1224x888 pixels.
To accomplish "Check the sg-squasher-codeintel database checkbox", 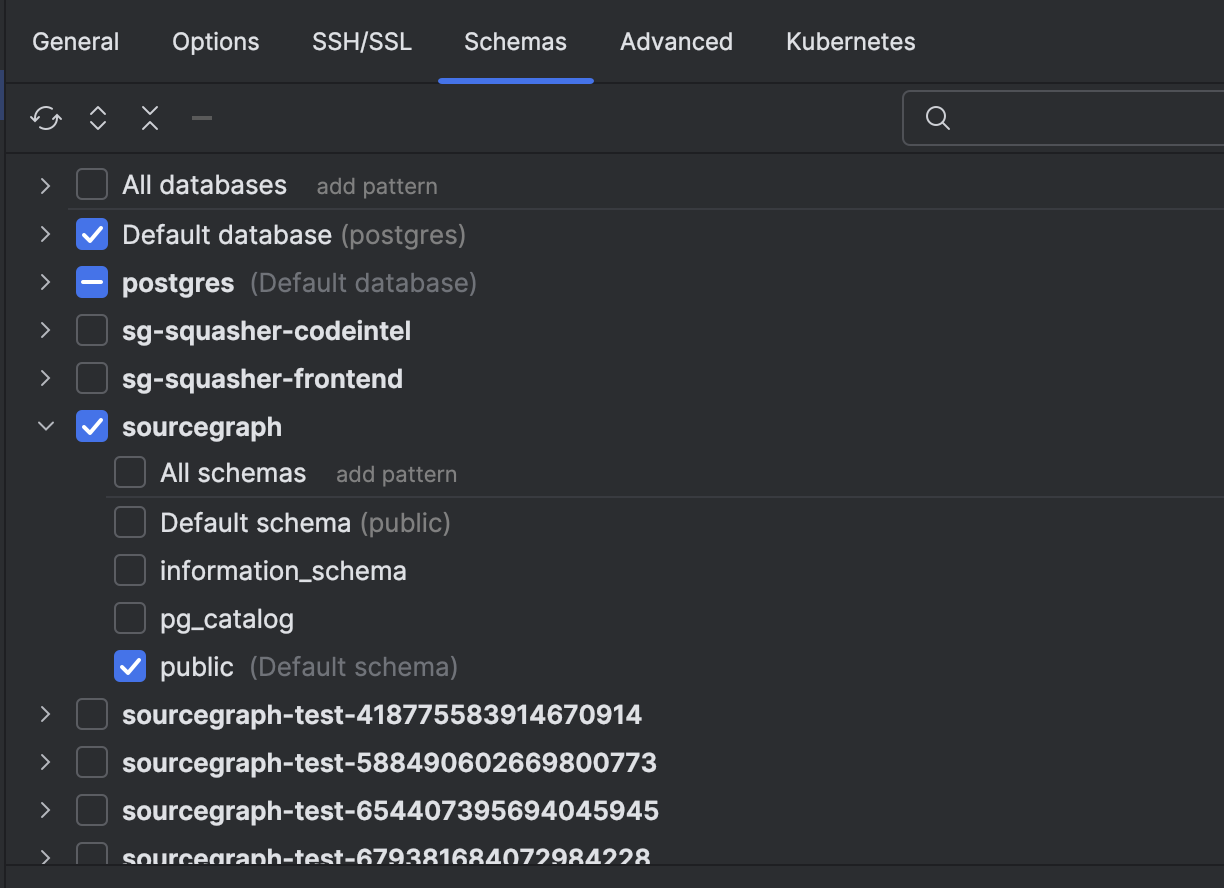I will point(92,330).
